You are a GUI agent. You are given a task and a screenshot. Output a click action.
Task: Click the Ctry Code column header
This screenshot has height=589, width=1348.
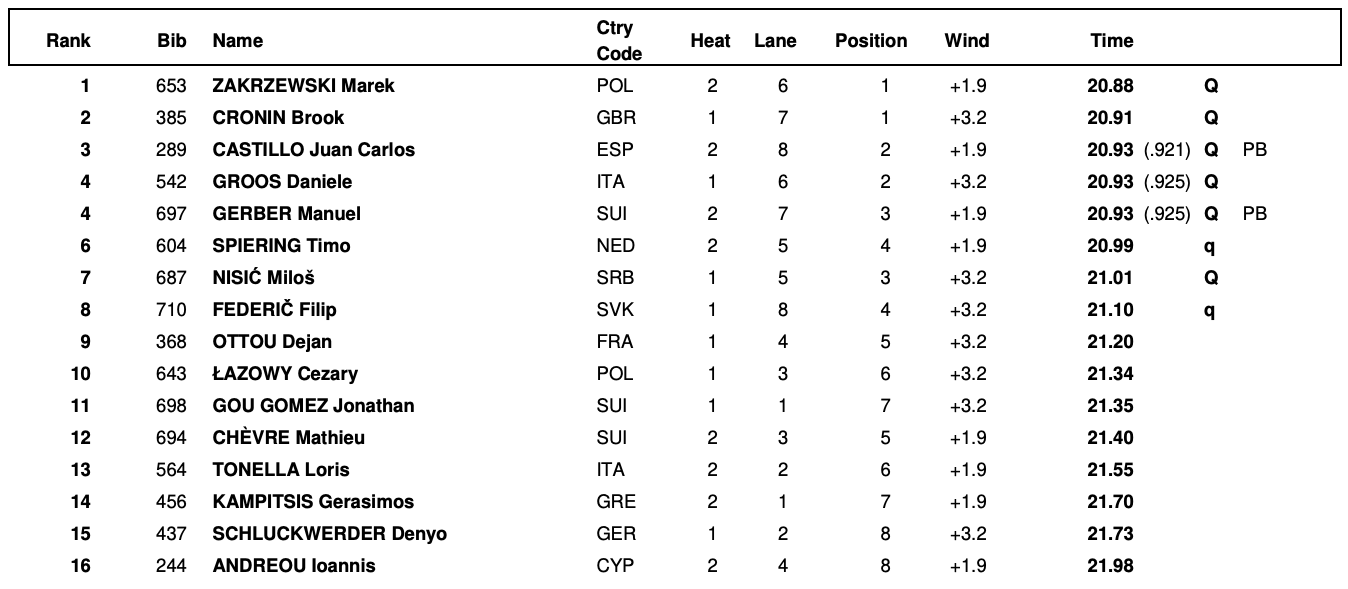pos(619,41)
